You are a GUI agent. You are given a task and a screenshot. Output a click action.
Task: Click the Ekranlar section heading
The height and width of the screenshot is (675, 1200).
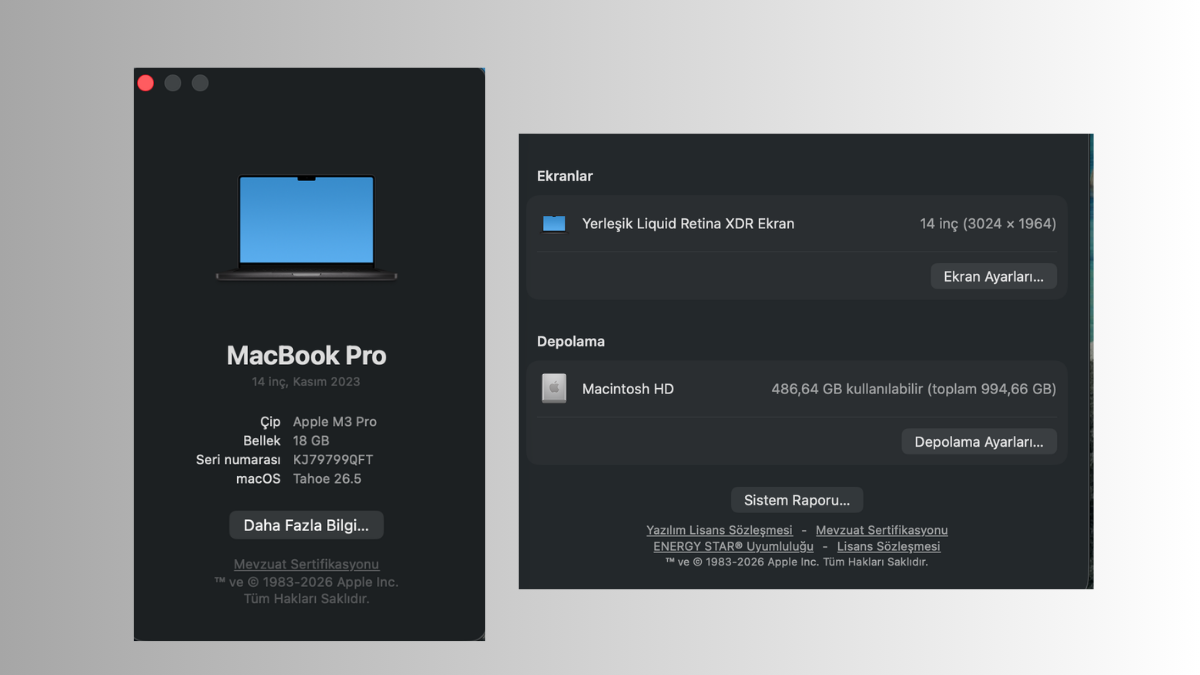pos(565,176)
